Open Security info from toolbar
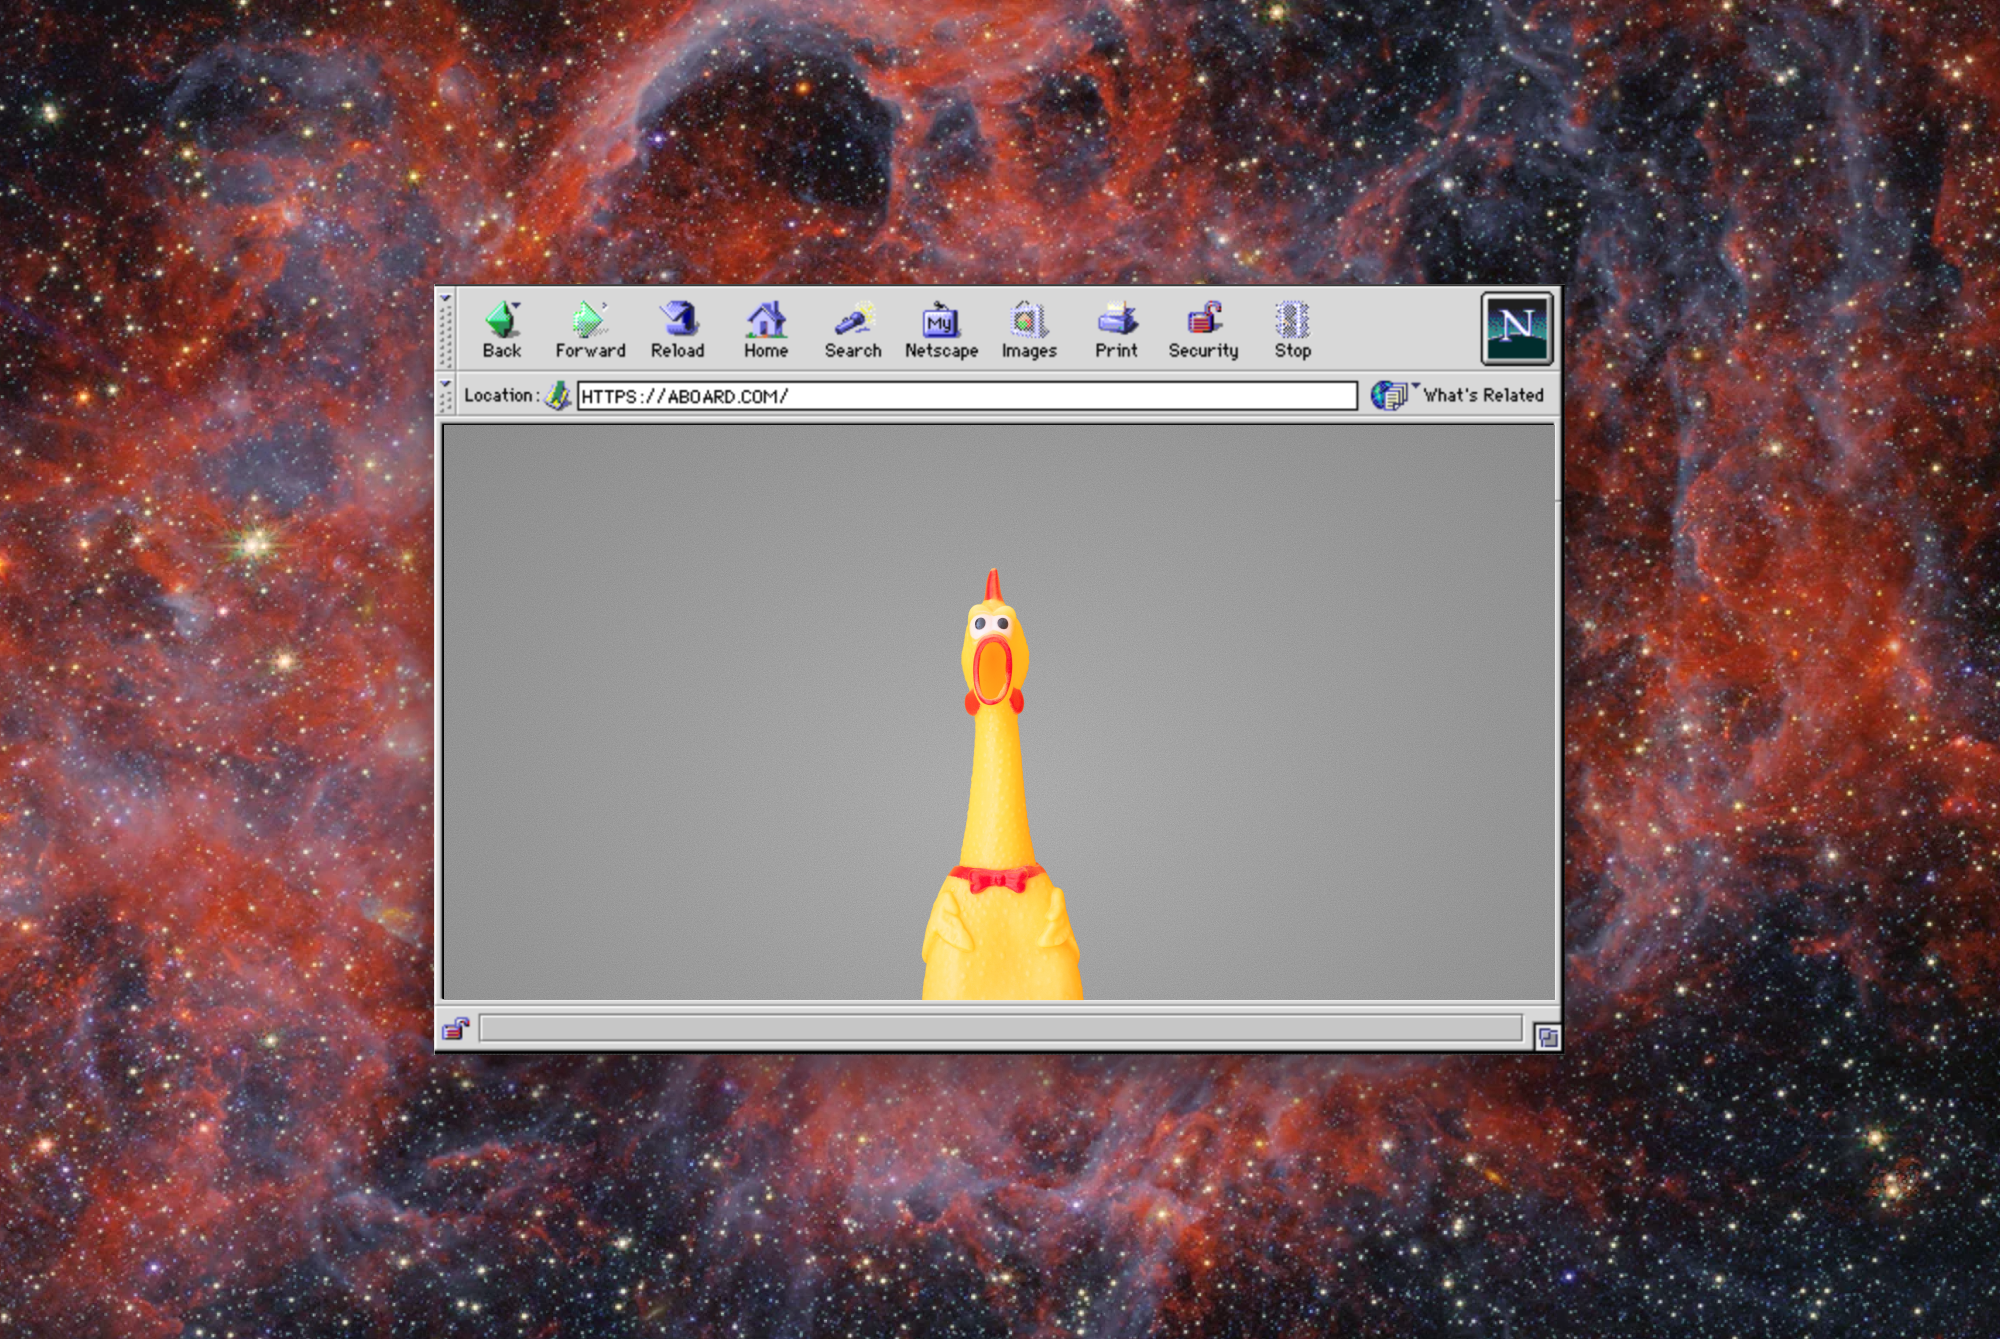 point(1203,330)
